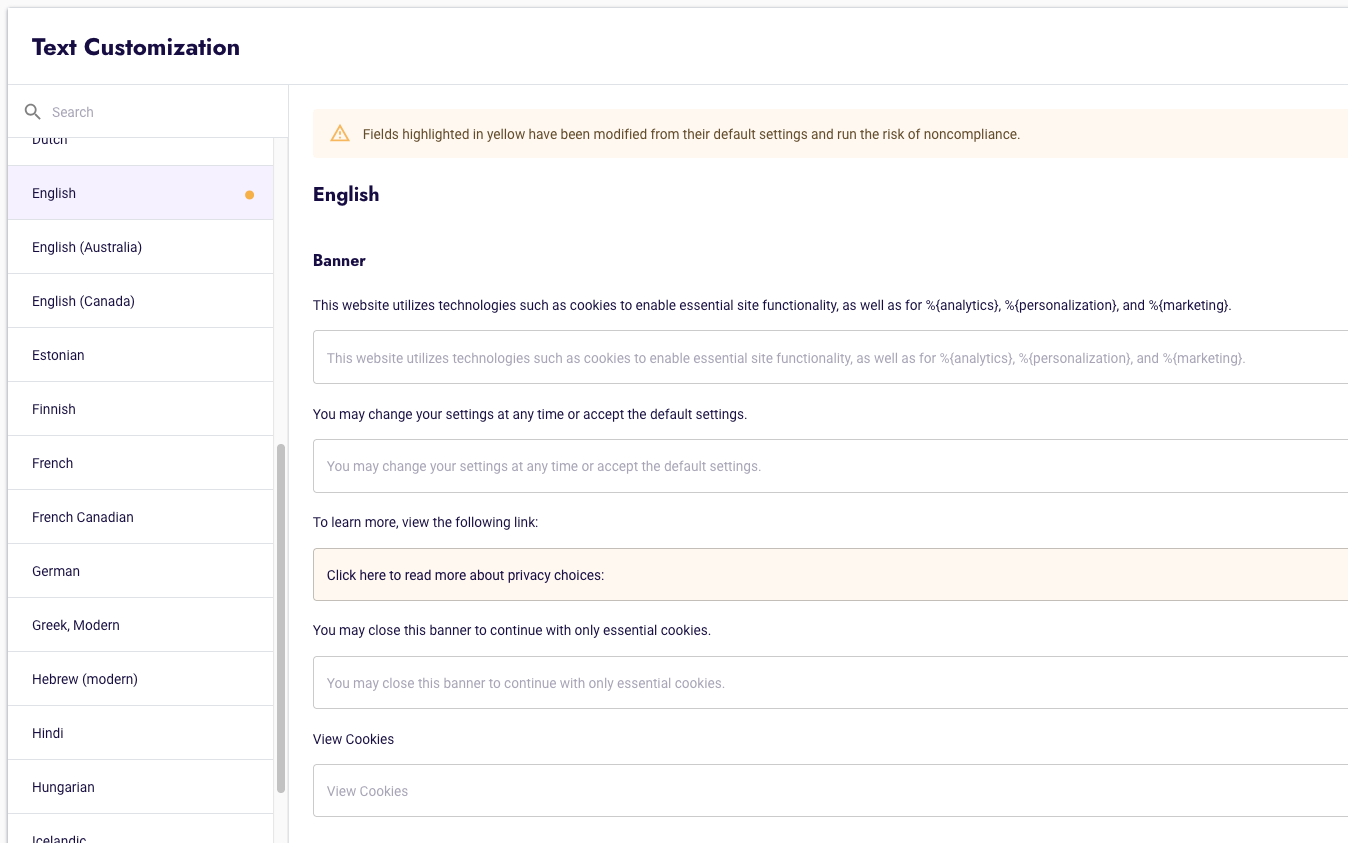Pick Hungarian language
This screenshot has height=843, width=1348.
[x=140, y=787]
